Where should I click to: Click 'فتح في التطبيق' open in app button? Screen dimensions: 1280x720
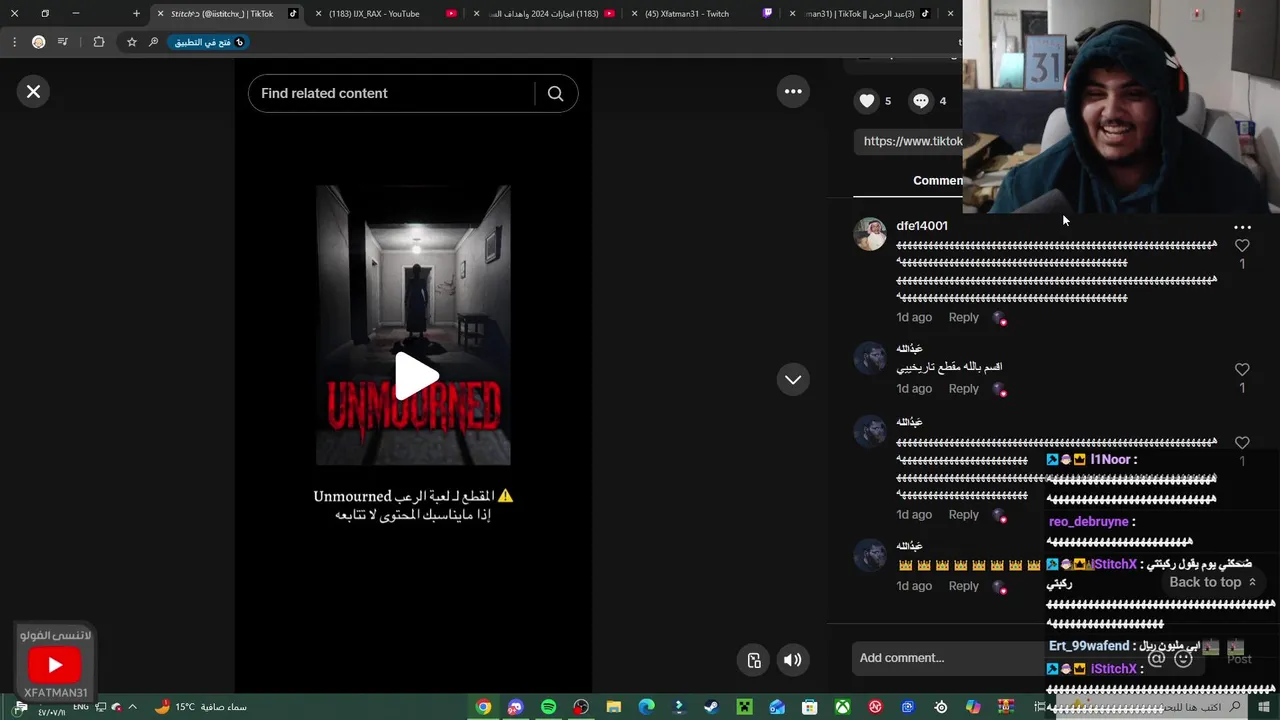[x=208, y=42]
